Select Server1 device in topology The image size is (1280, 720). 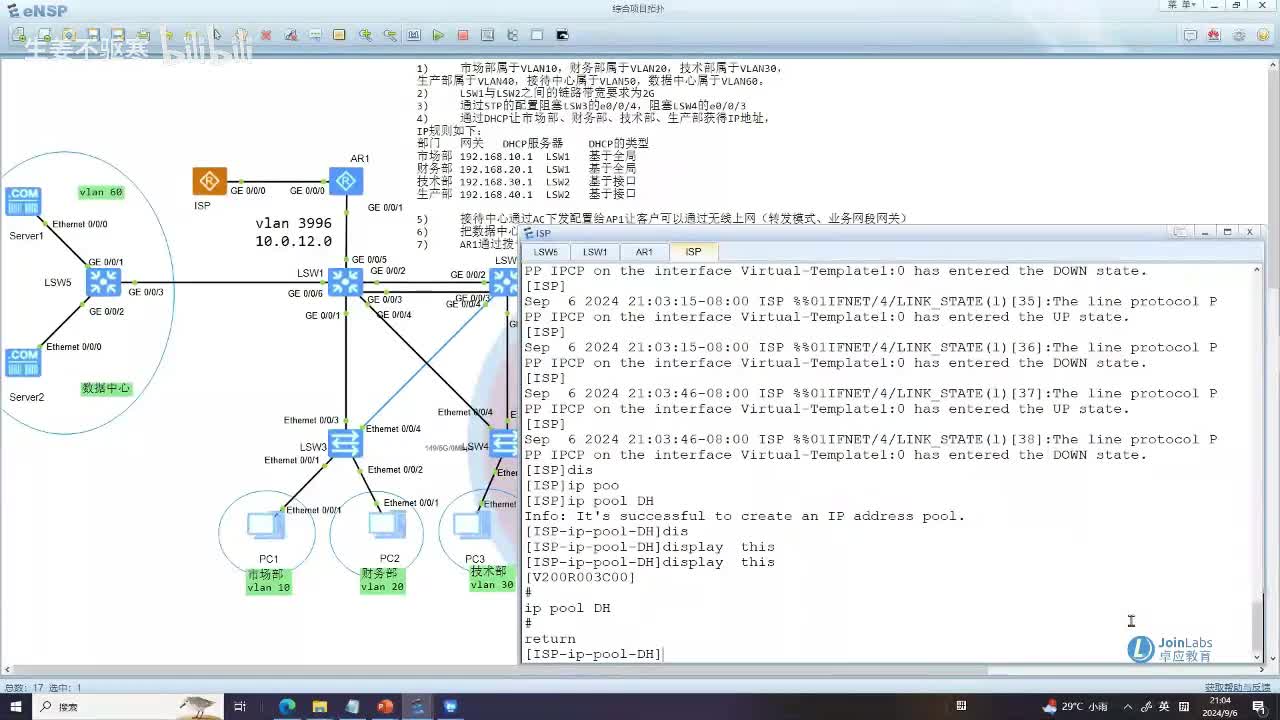23,201
